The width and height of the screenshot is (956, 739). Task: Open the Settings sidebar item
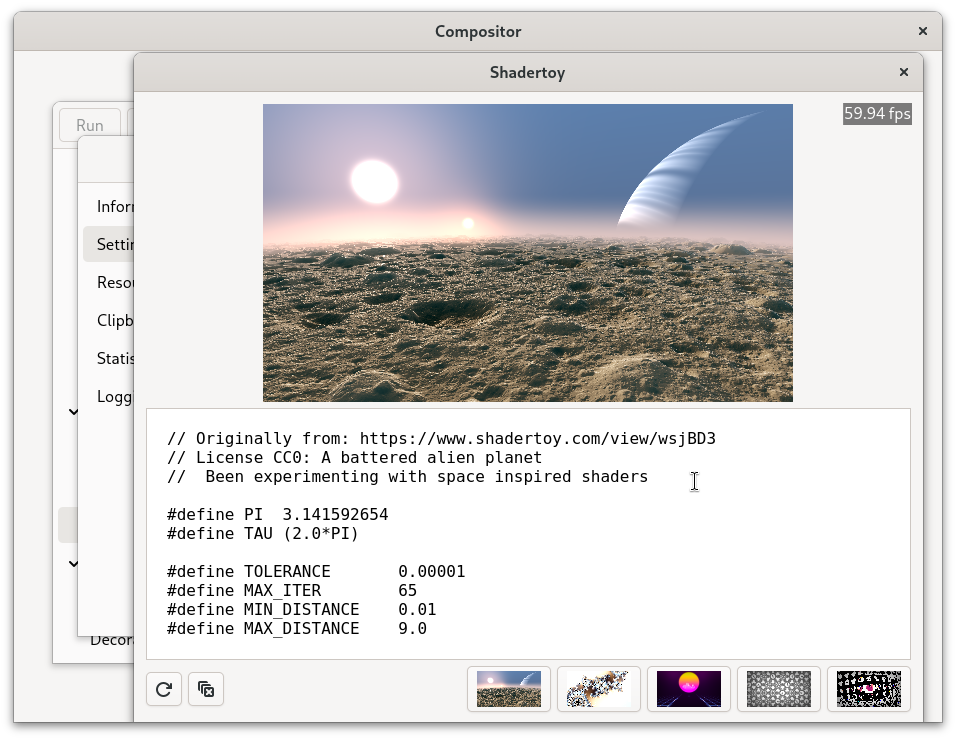(114, 244)
